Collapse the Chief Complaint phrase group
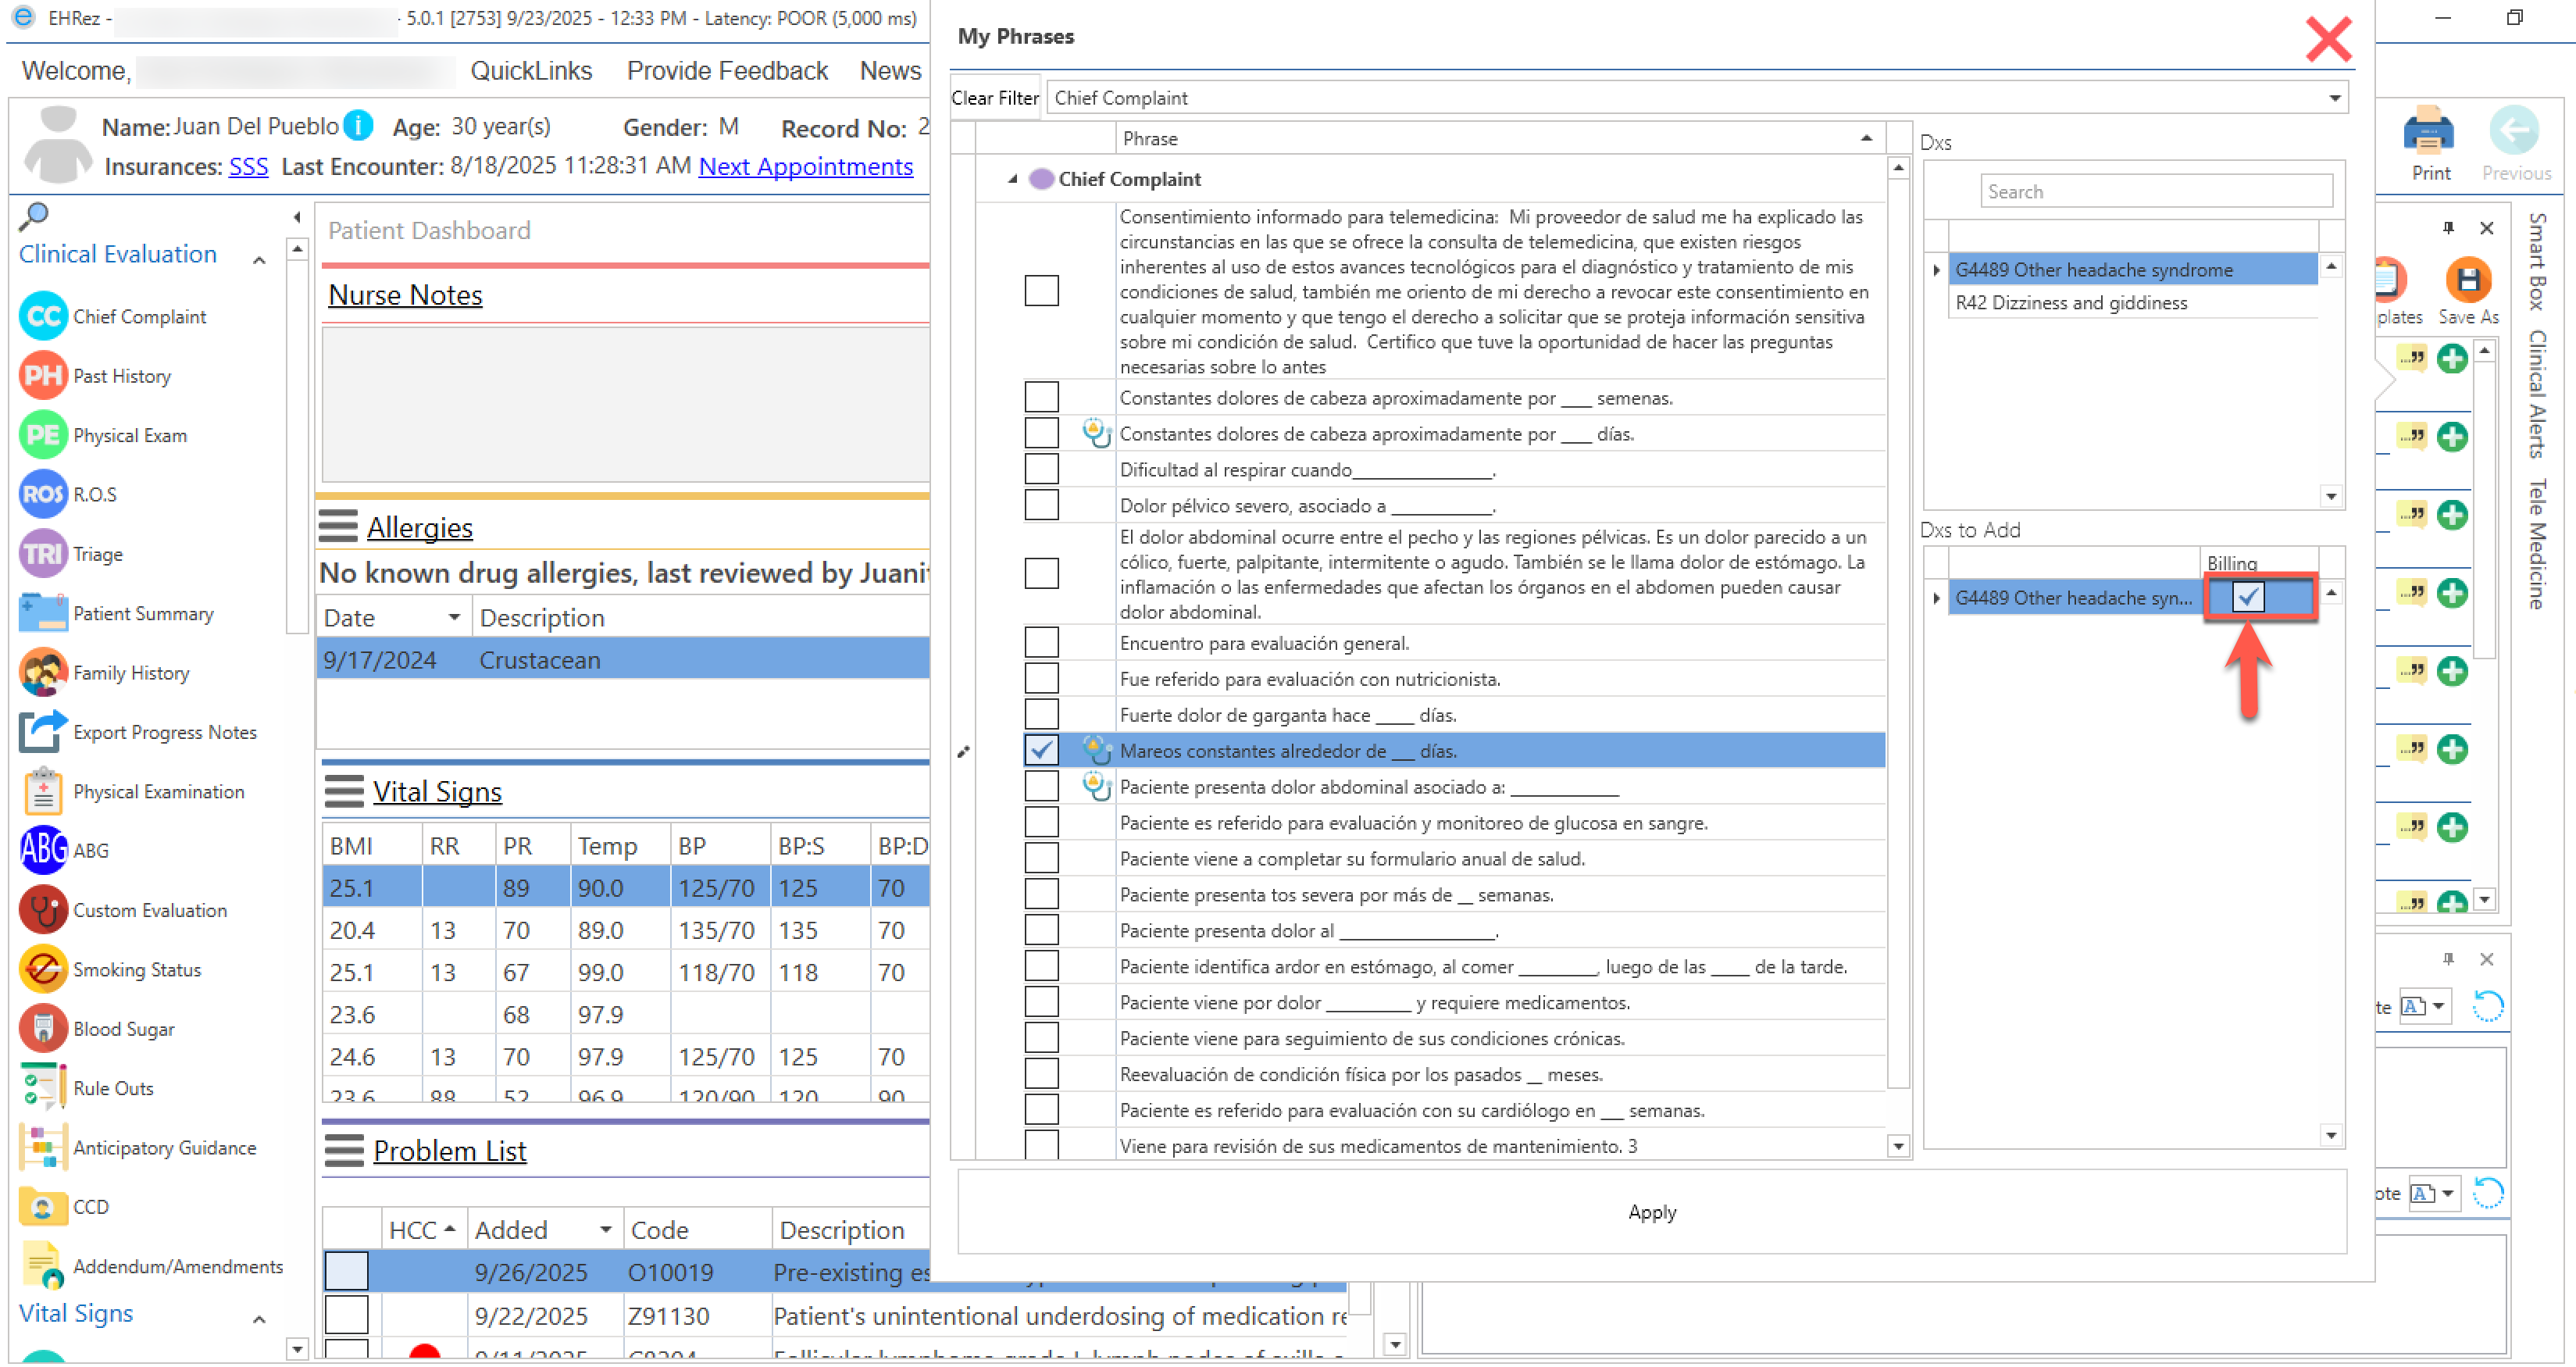The height and width of the screenshot is (1367, 2576). 1012,179
